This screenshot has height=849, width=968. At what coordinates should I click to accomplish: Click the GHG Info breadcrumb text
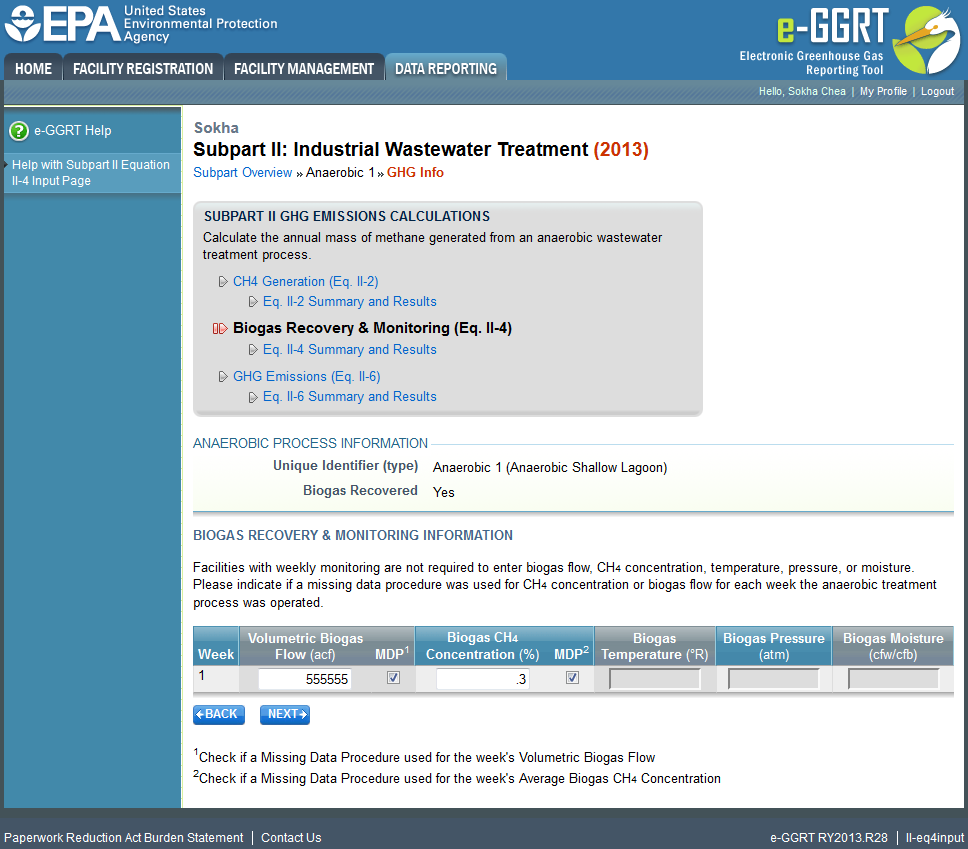[x=415, y=173]
